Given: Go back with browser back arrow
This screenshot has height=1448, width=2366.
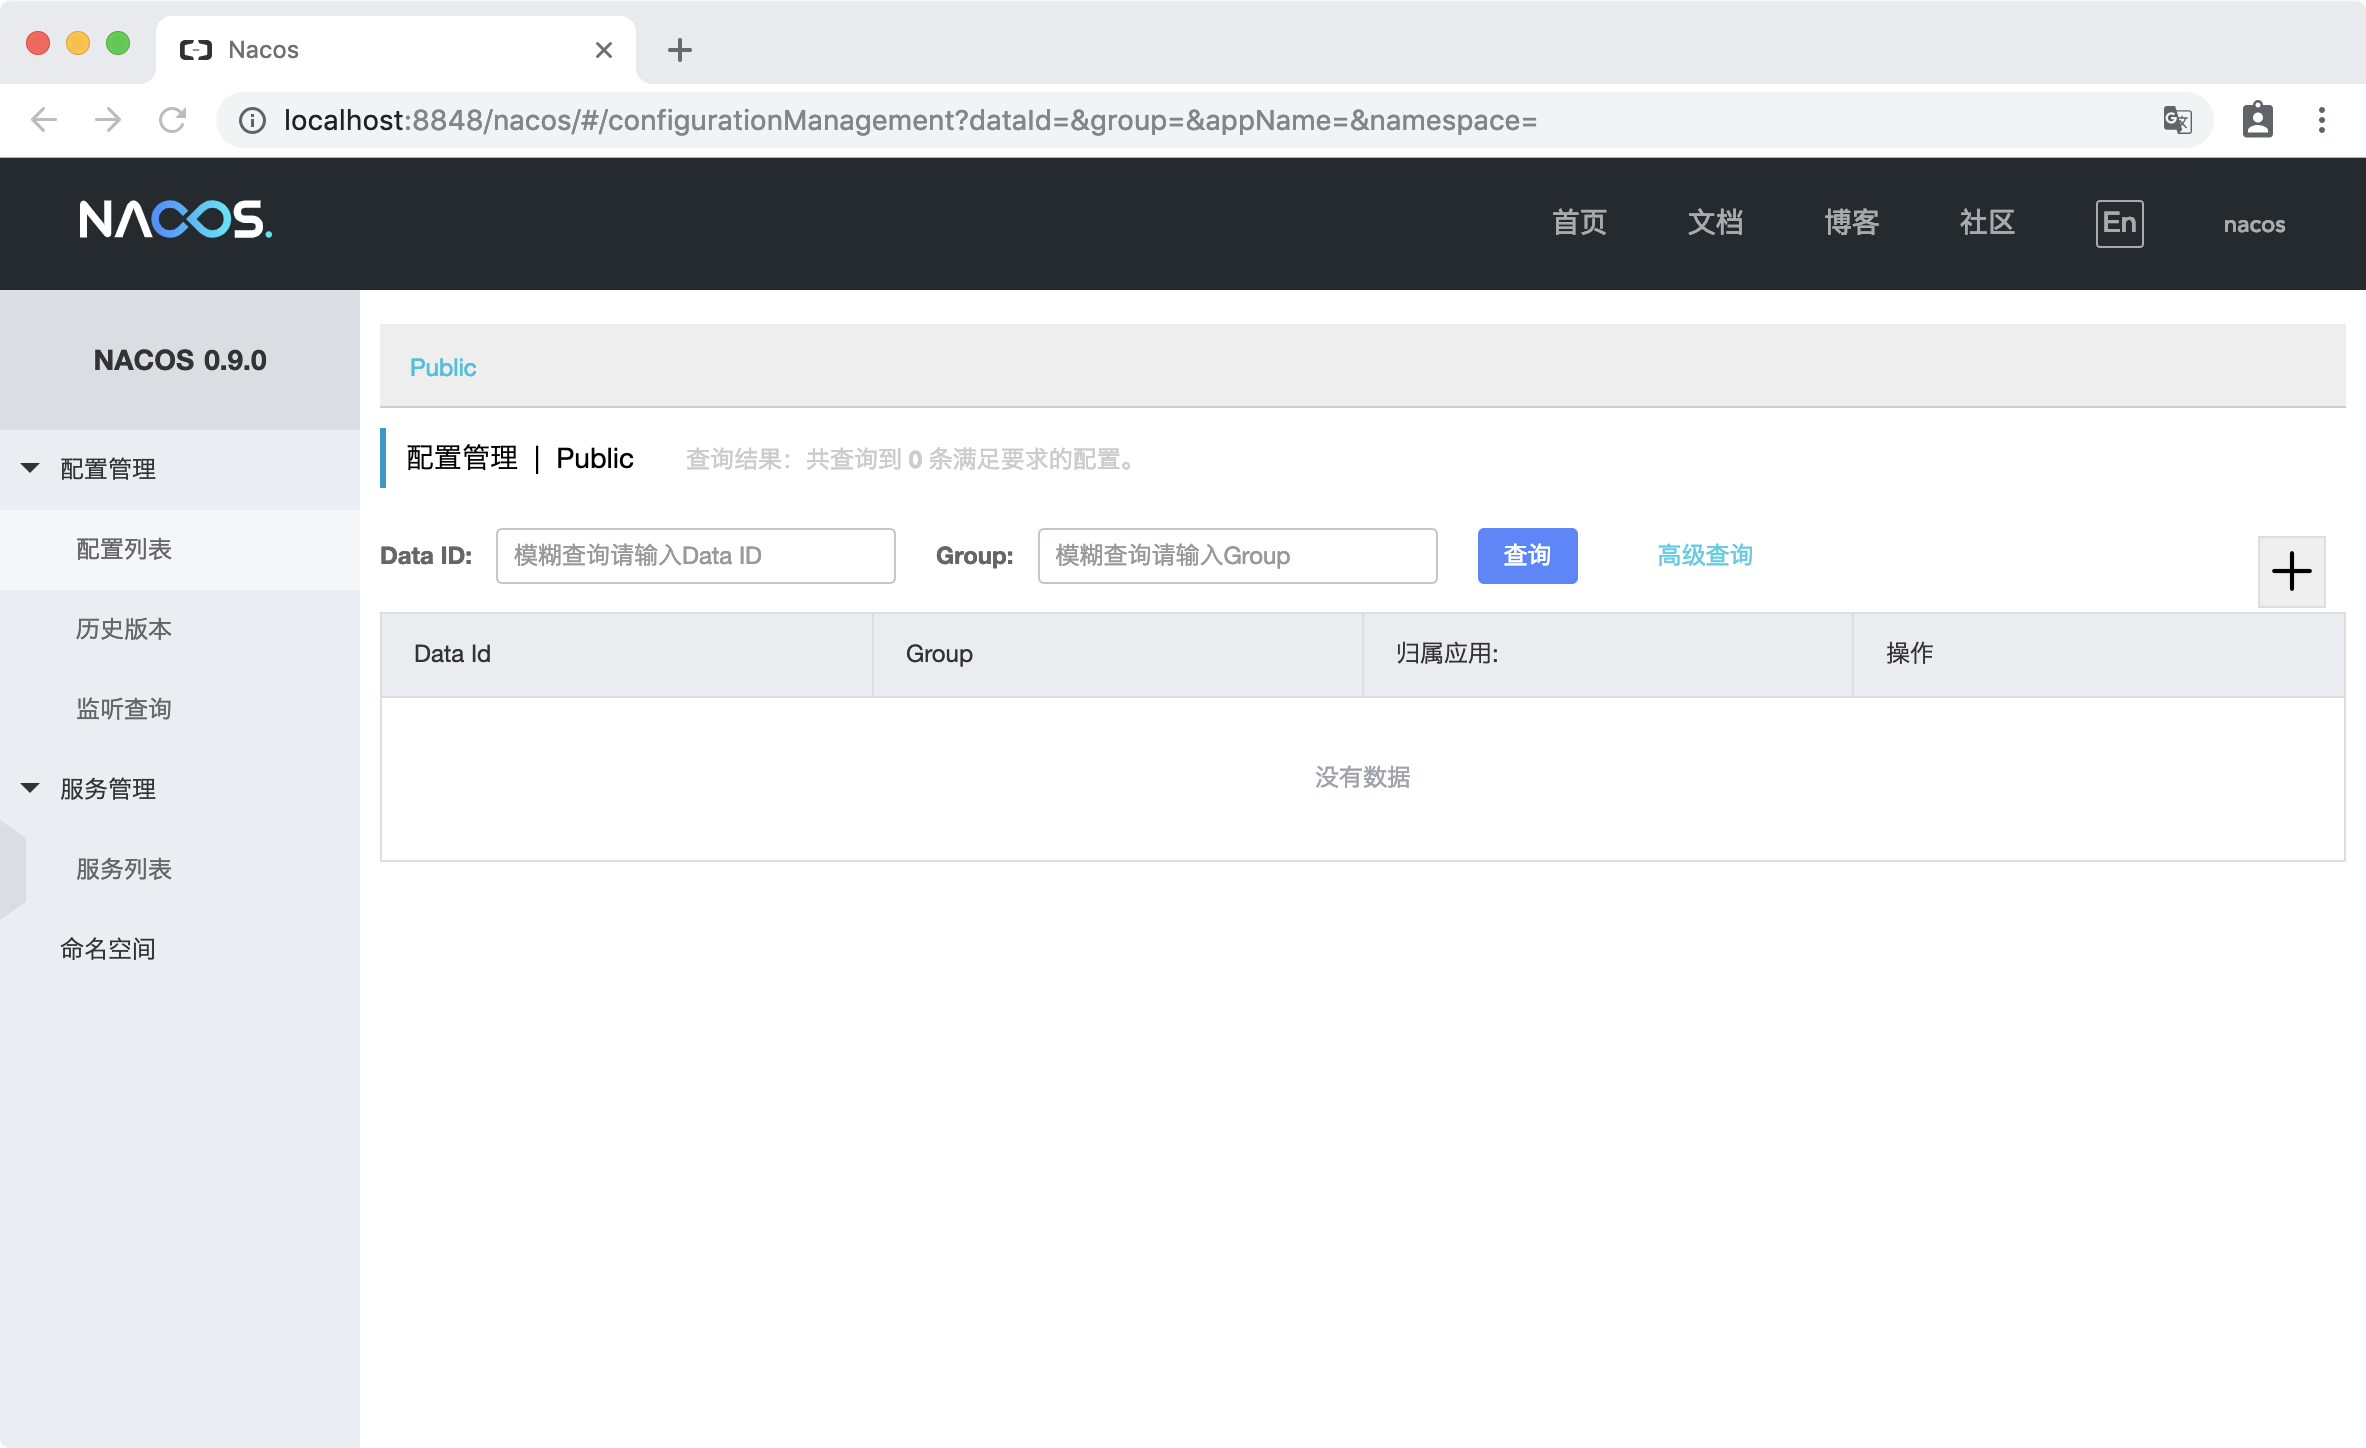Looking at the screenshot, I should [44, 120].
